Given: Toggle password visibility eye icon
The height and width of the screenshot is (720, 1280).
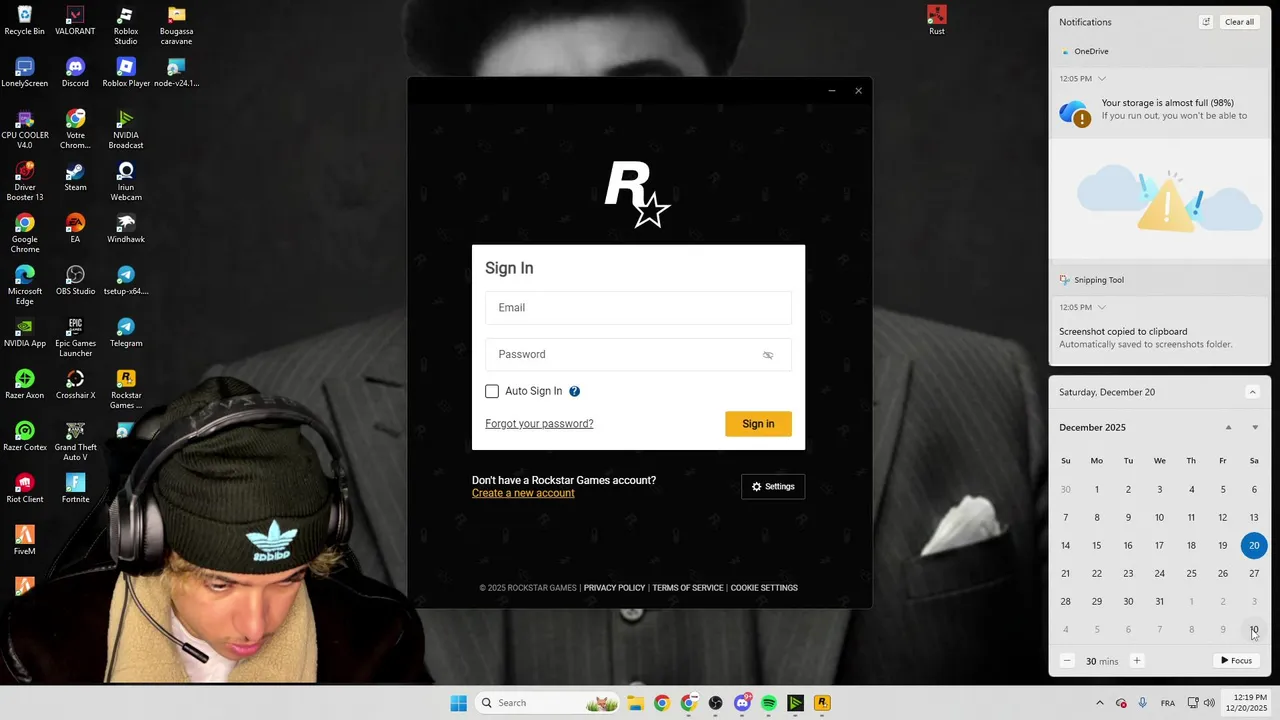Looking at the screenshot, I should [768, 355].
